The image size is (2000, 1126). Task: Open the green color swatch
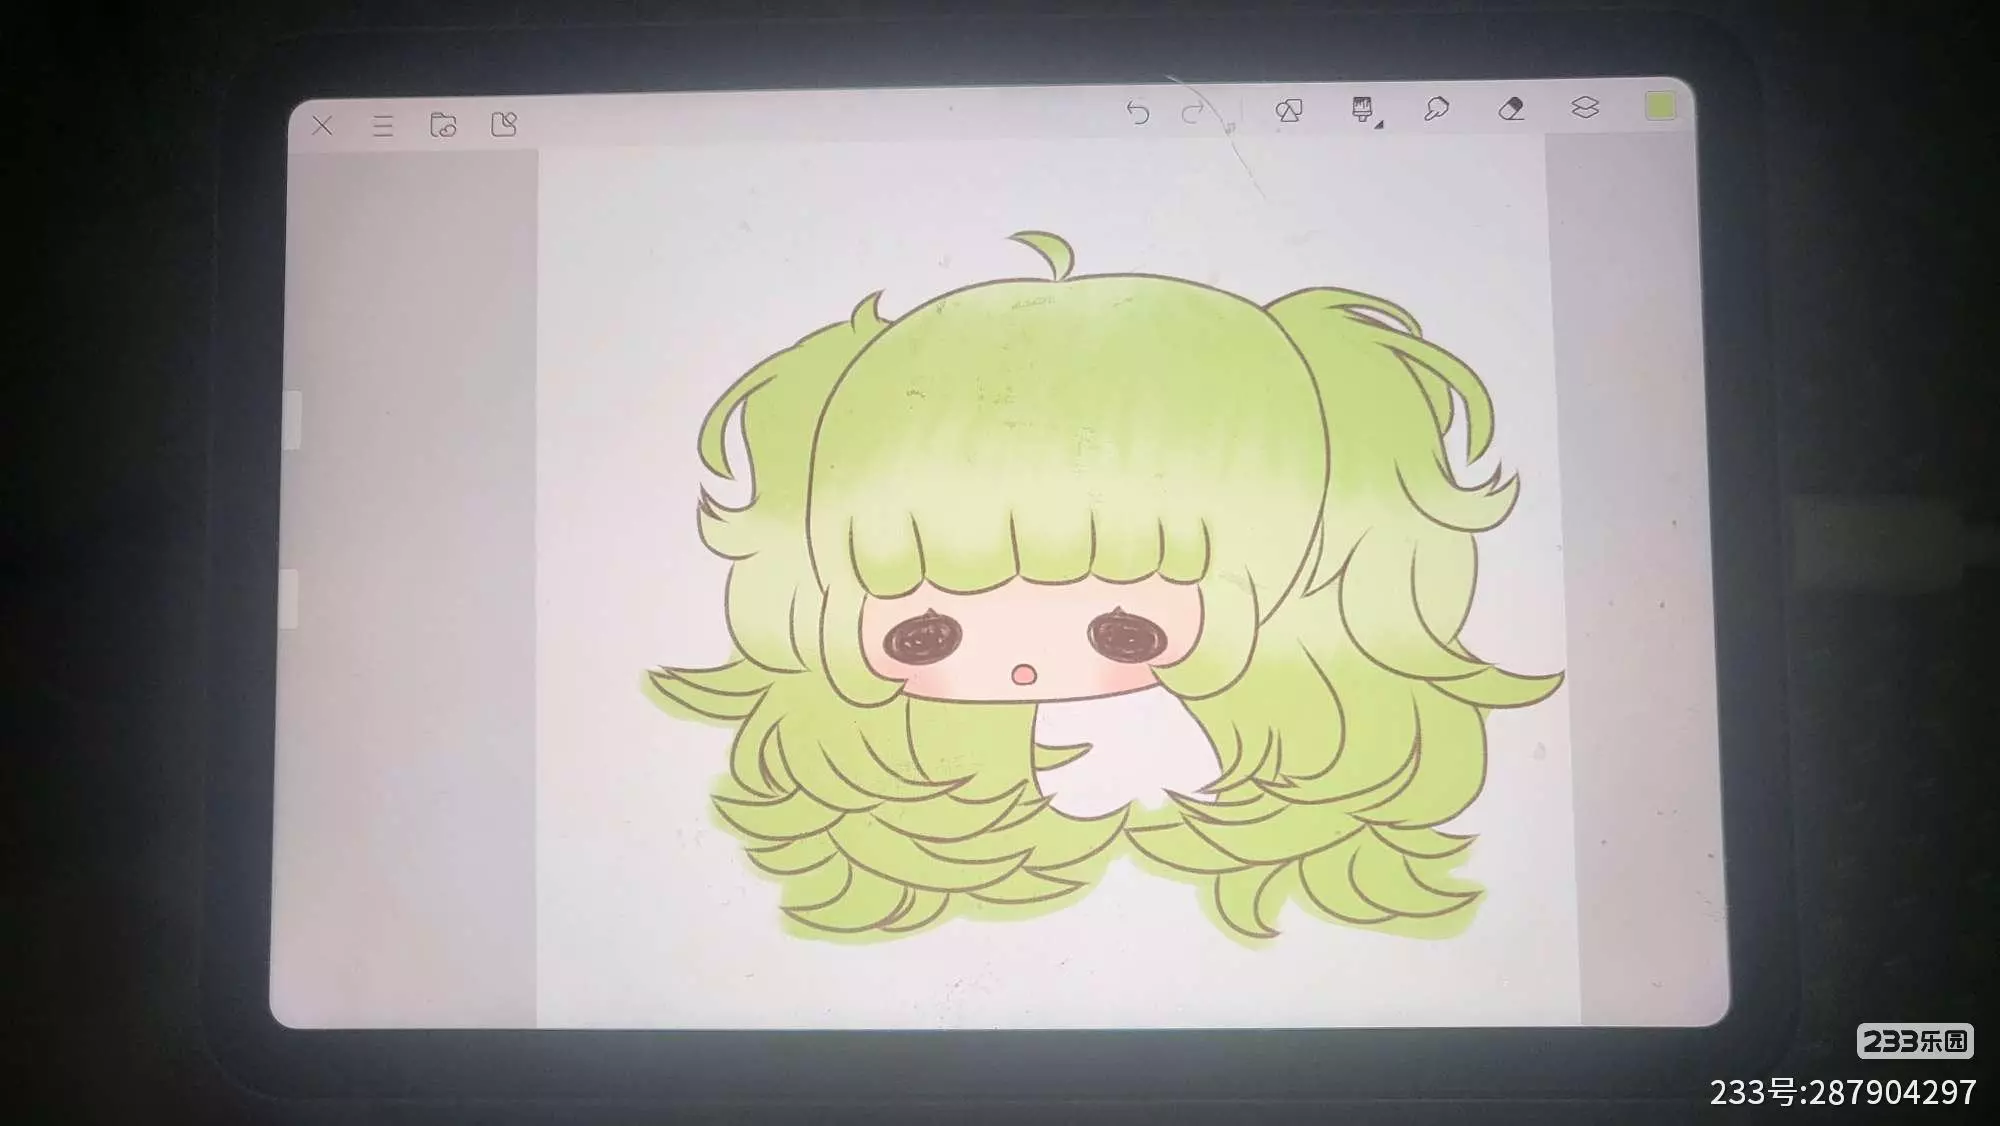click(1660, 106)
